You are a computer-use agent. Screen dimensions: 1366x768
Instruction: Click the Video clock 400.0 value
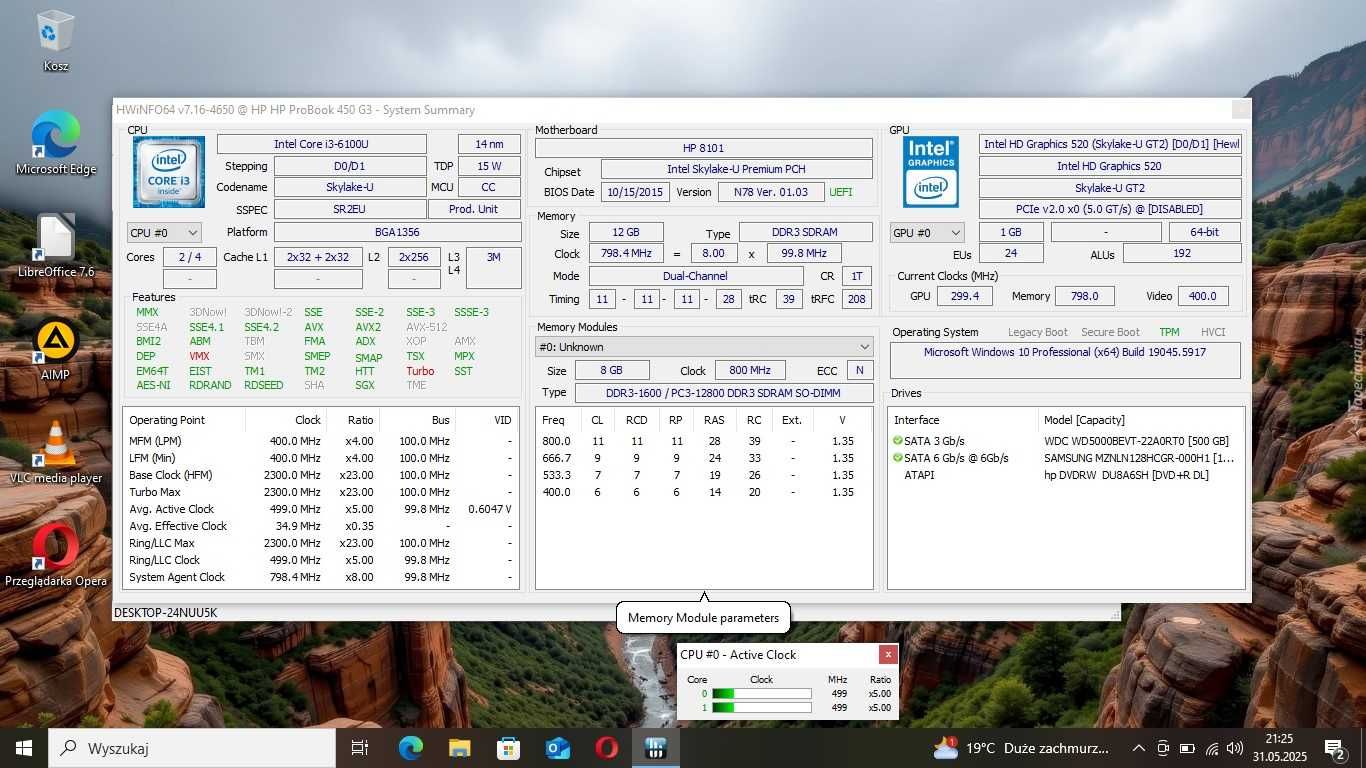click(x=1203, y=296)
